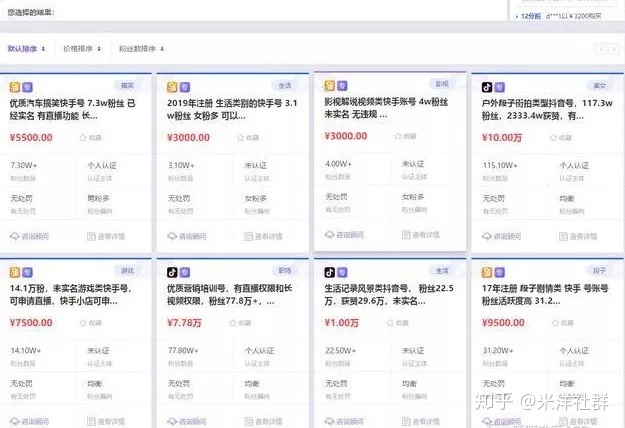625x428 pixels.
Task: Toggle the arrow next to 价格排序
Action: (99, 49)
